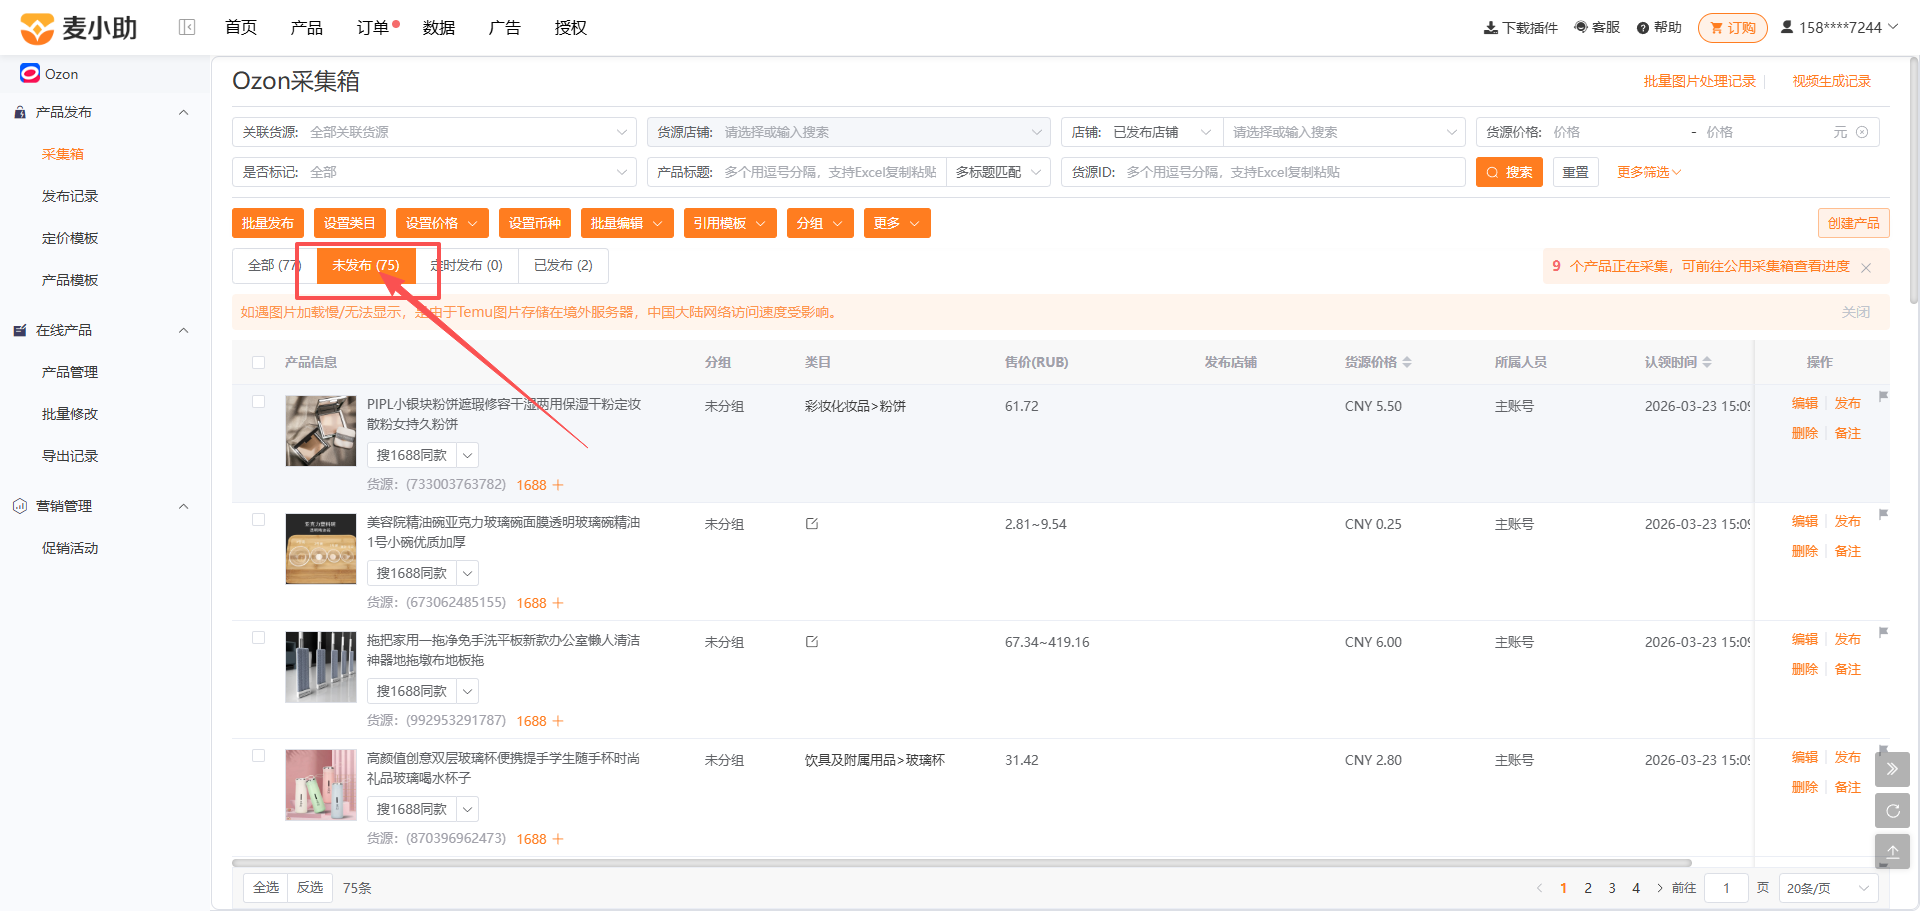Toggle the select-all header checkbox
This screenshot has width=1920, height=911.
point(259,362)
